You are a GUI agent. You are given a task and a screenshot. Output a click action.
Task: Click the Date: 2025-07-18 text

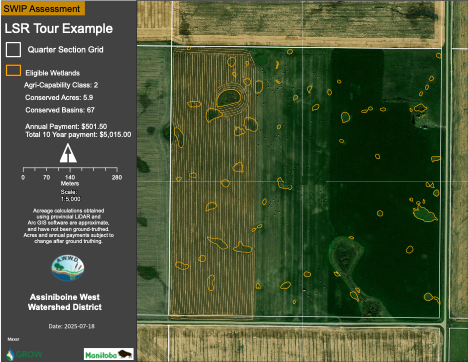click(72, 326)
